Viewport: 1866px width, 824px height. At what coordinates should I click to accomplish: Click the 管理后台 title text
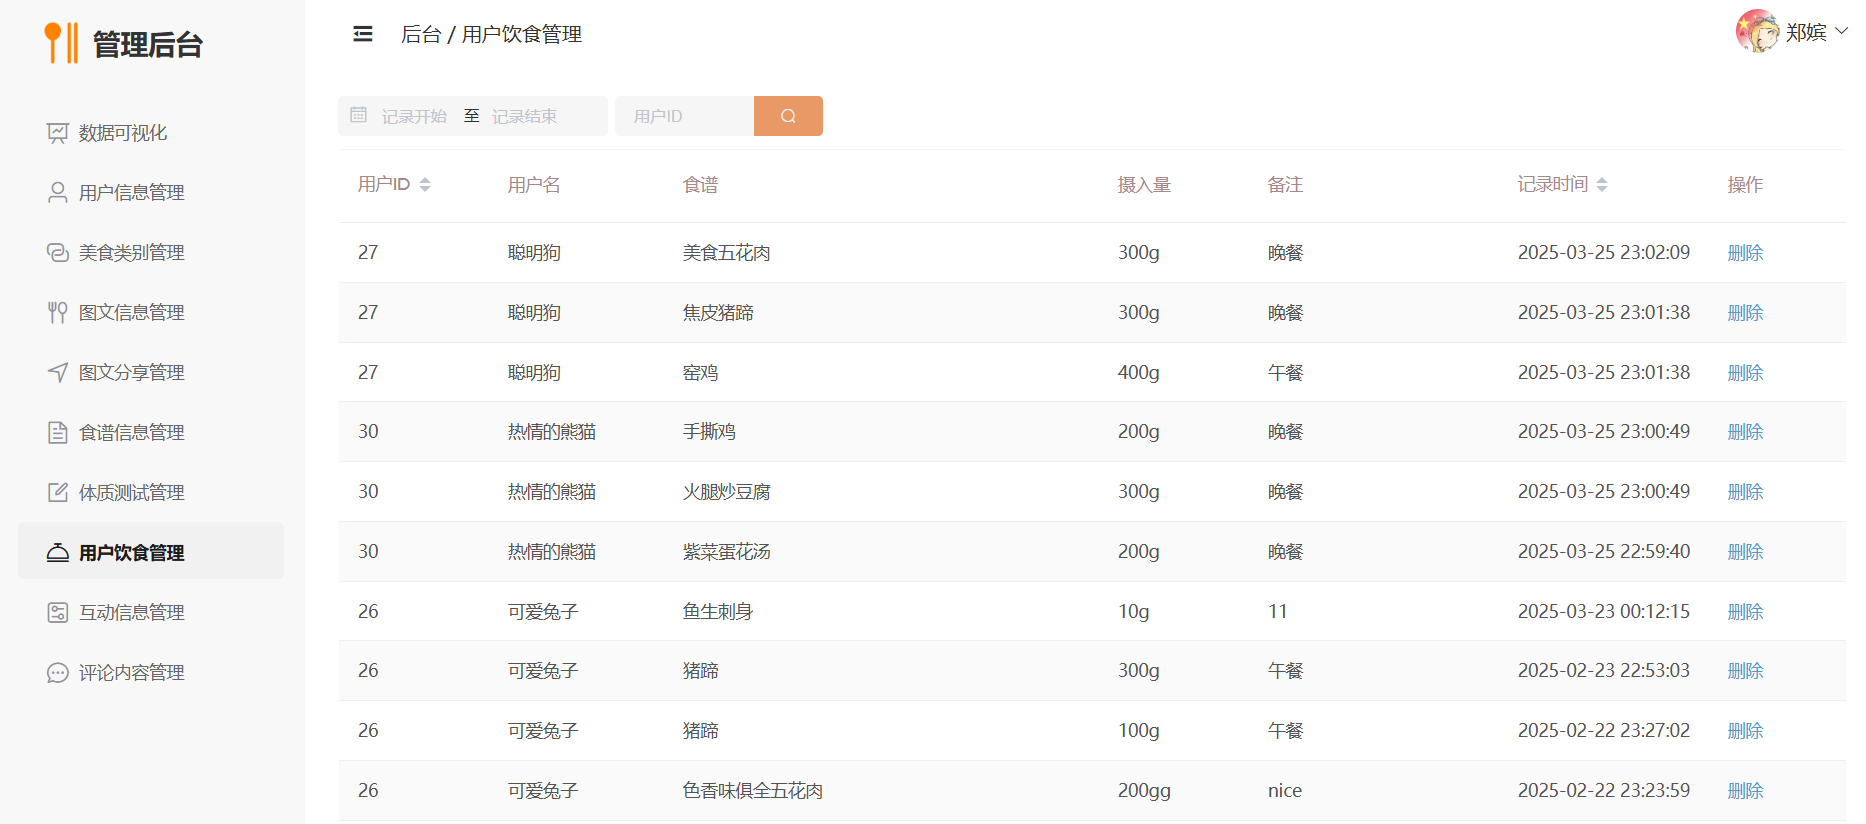148,44
